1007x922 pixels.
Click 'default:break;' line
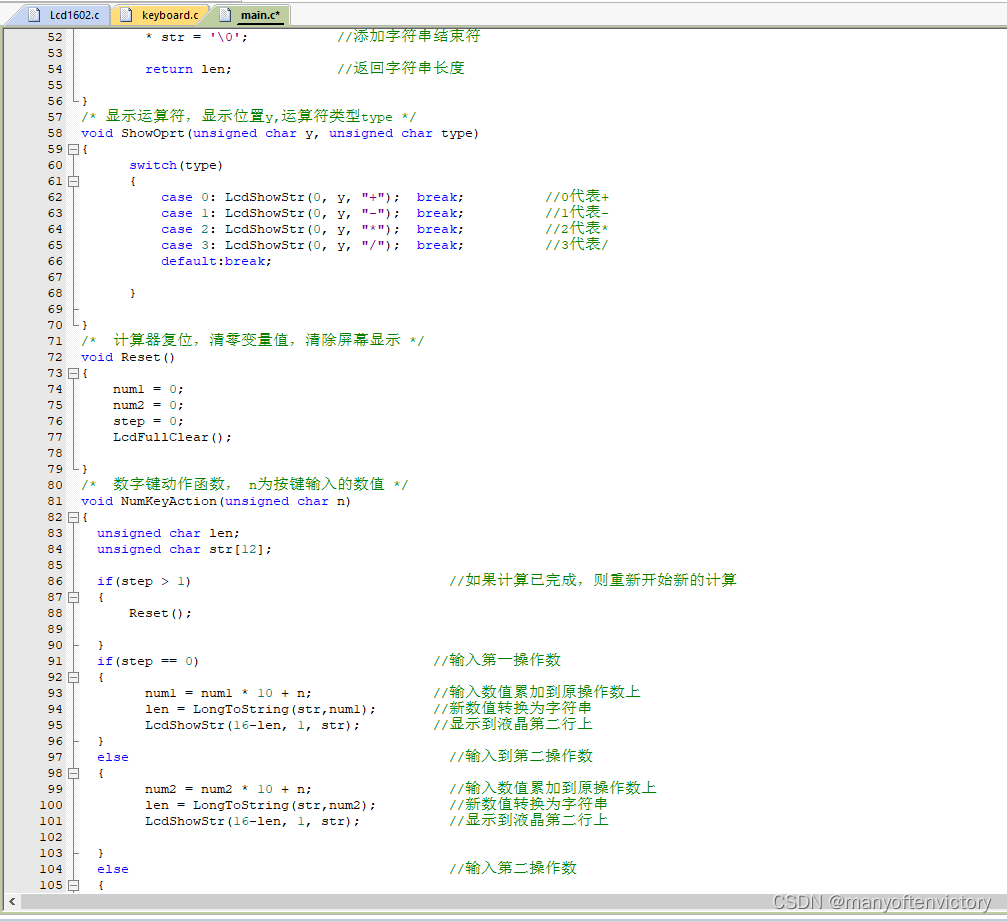pos(216,261)
